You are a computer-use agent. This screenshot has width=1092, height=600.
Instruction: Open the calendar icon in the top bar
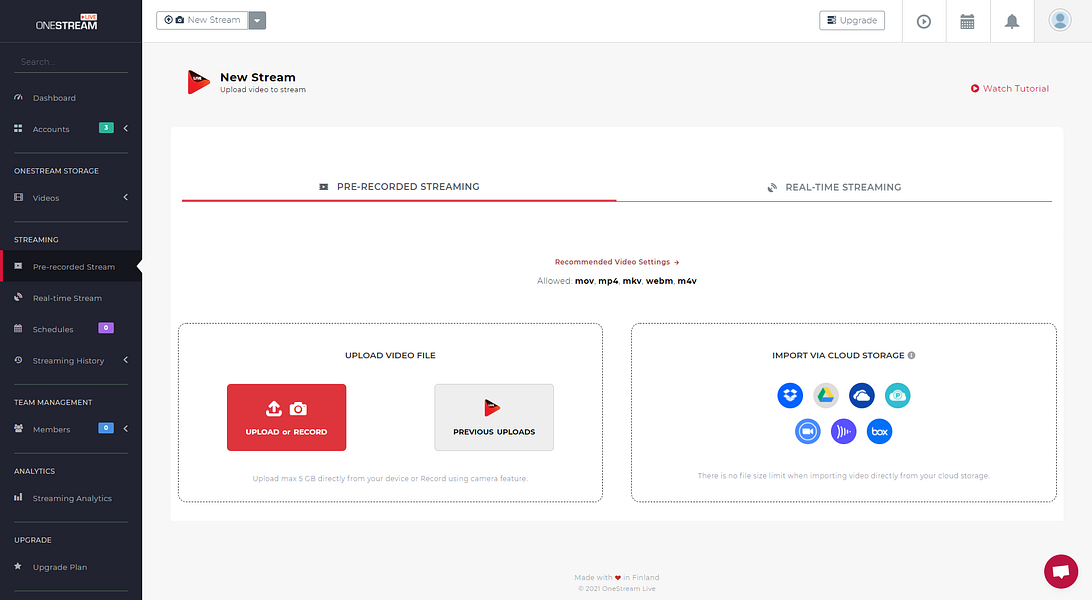(x=967, y=20)
